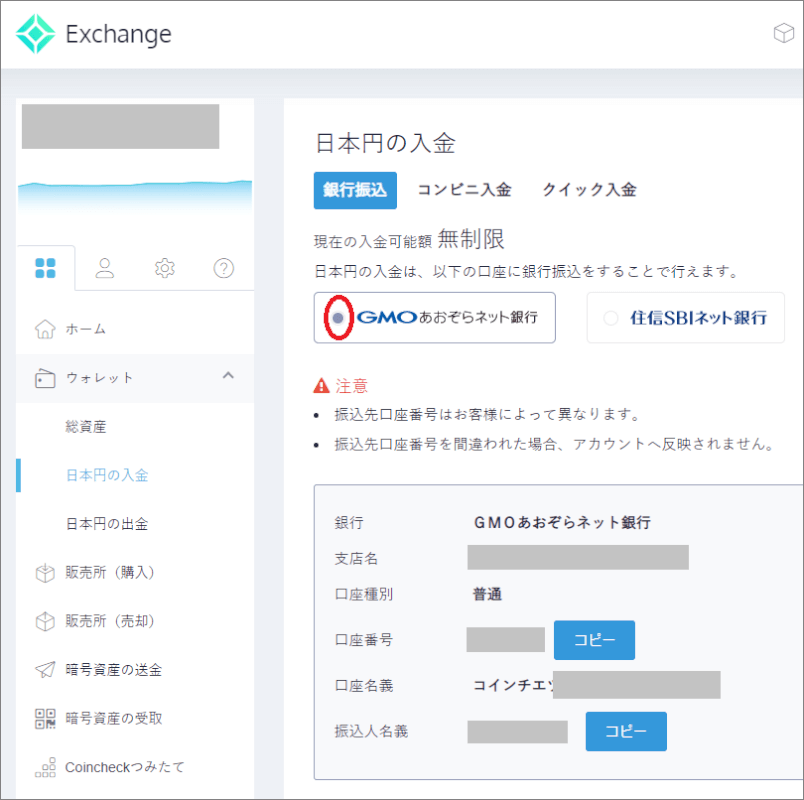Click the QR code receive icon

tap(45, 718)
